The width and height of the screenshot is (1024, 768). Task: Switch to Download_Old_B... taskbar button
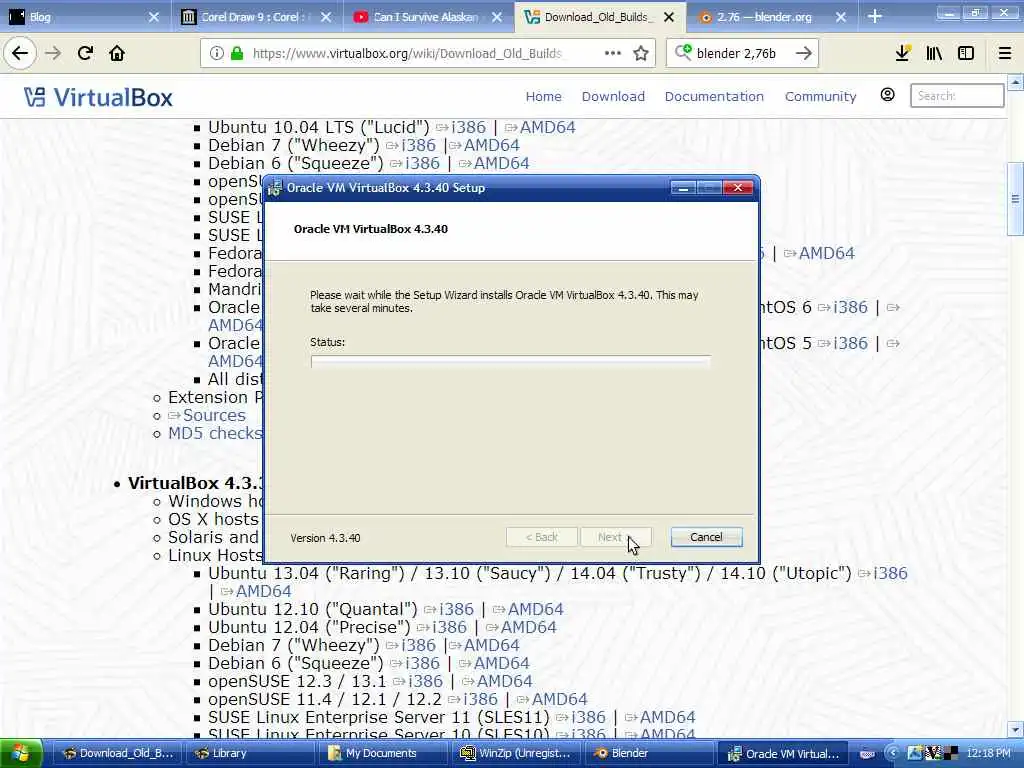tap(118, 754)
